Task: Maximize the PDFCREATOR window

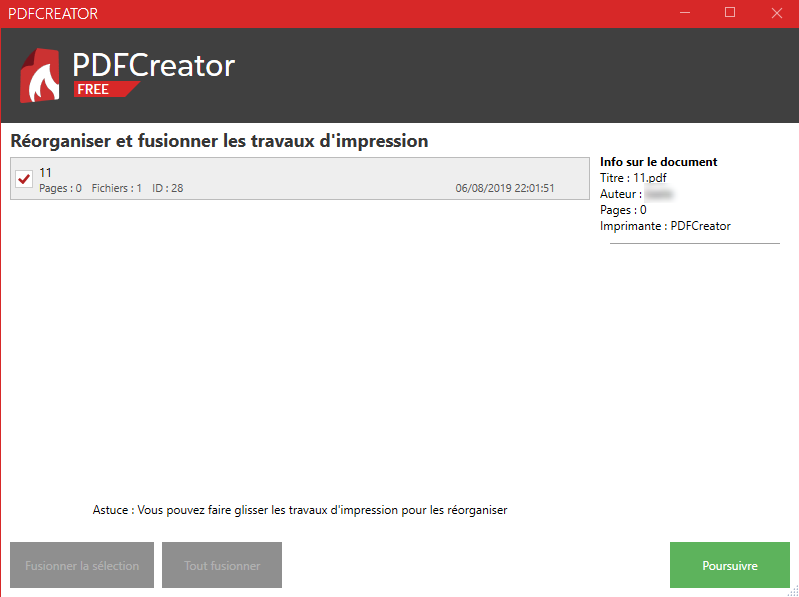Action: pos(730,13)
